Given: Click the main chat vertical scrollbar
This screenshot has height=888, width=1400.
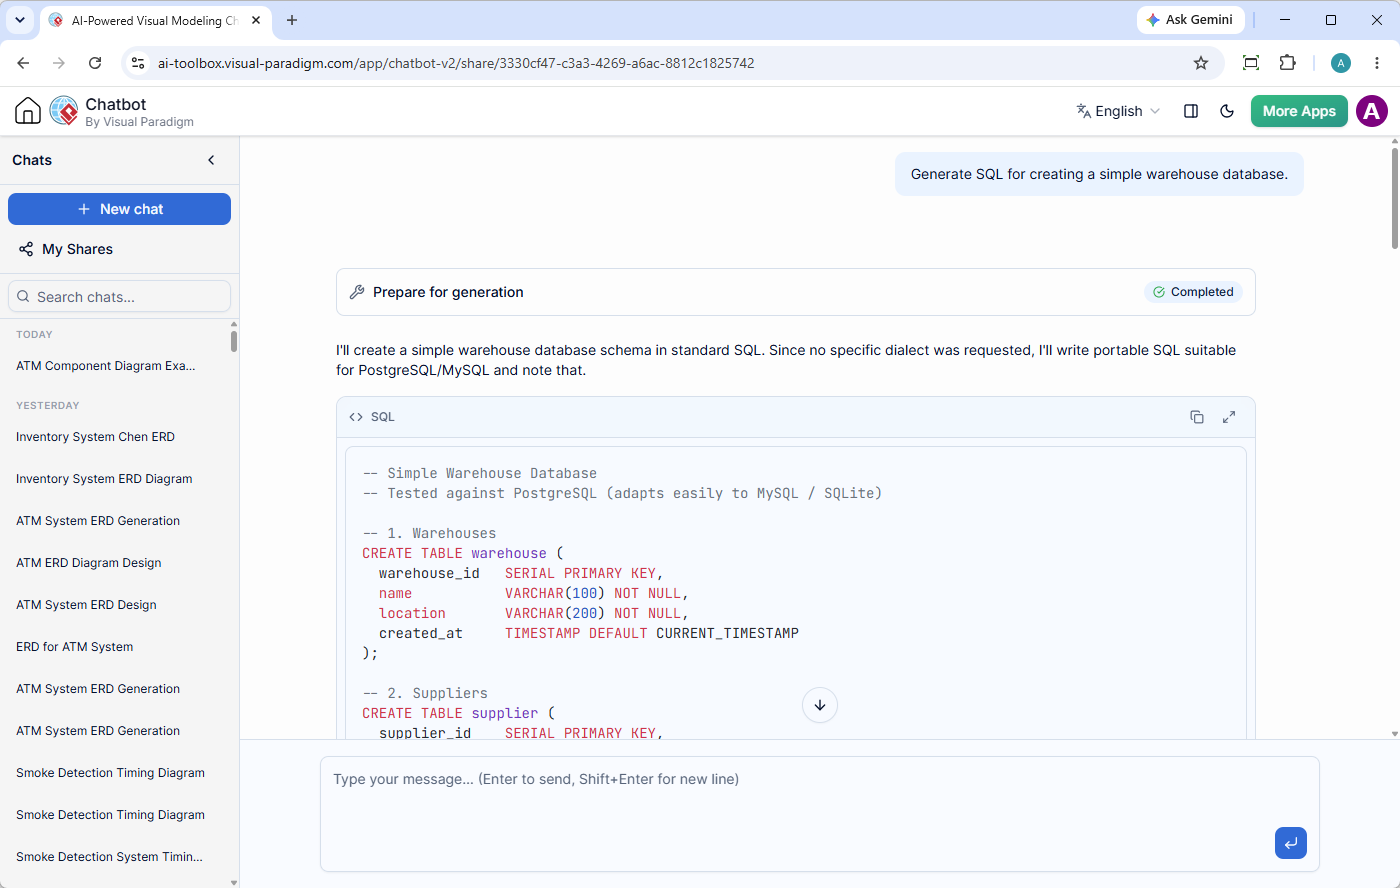Looking at the screenshot, I should tap(1395, 198).
